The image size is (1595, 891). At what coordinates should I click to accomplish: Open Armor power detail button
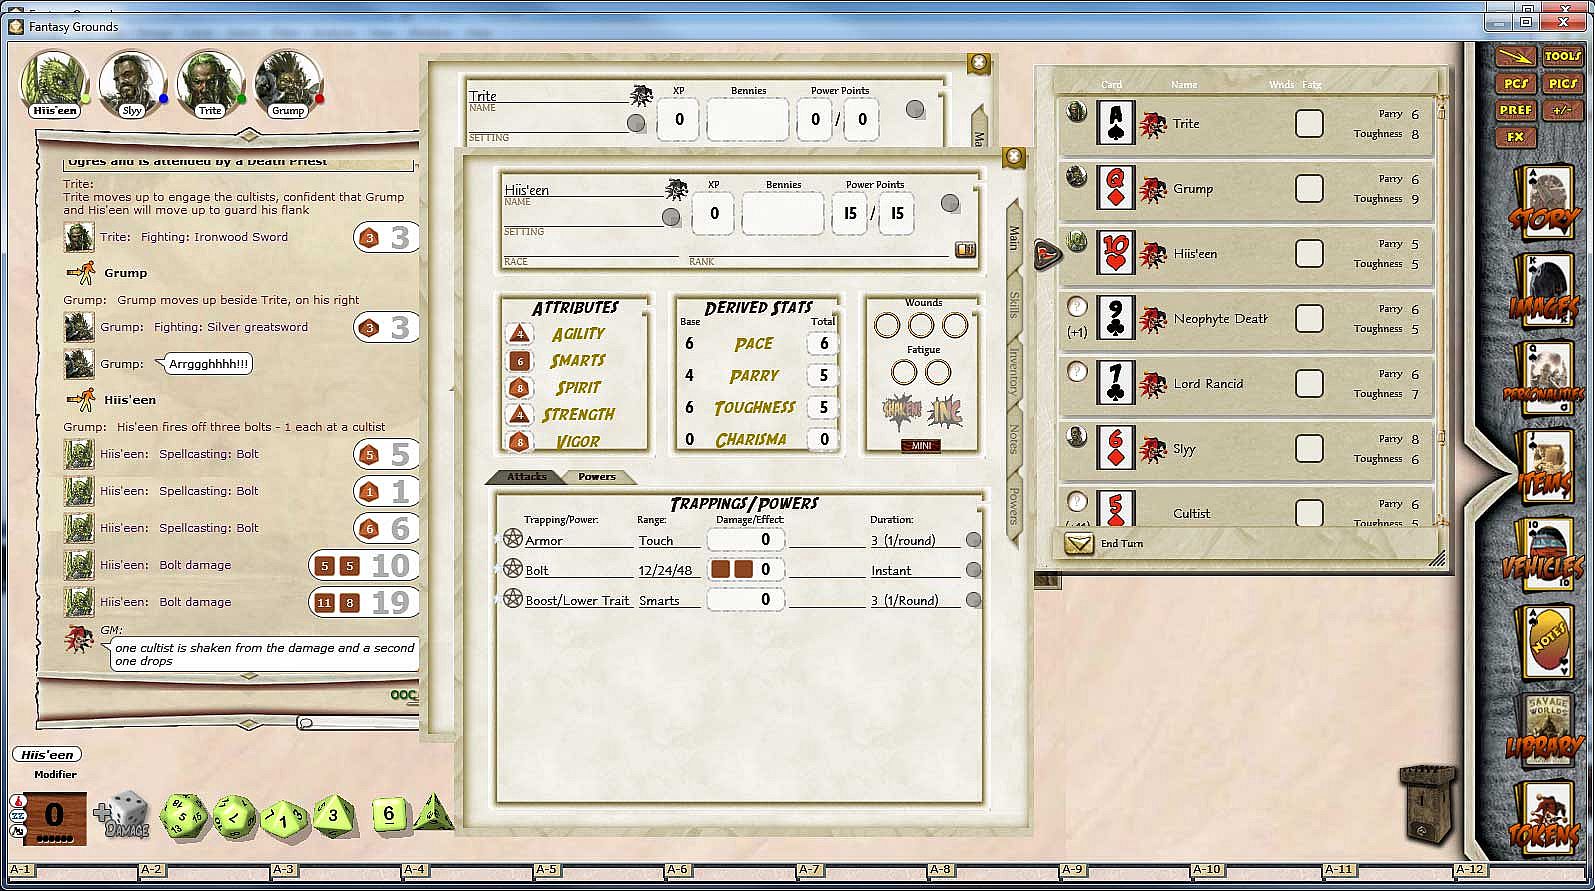(x=973, y=540)
